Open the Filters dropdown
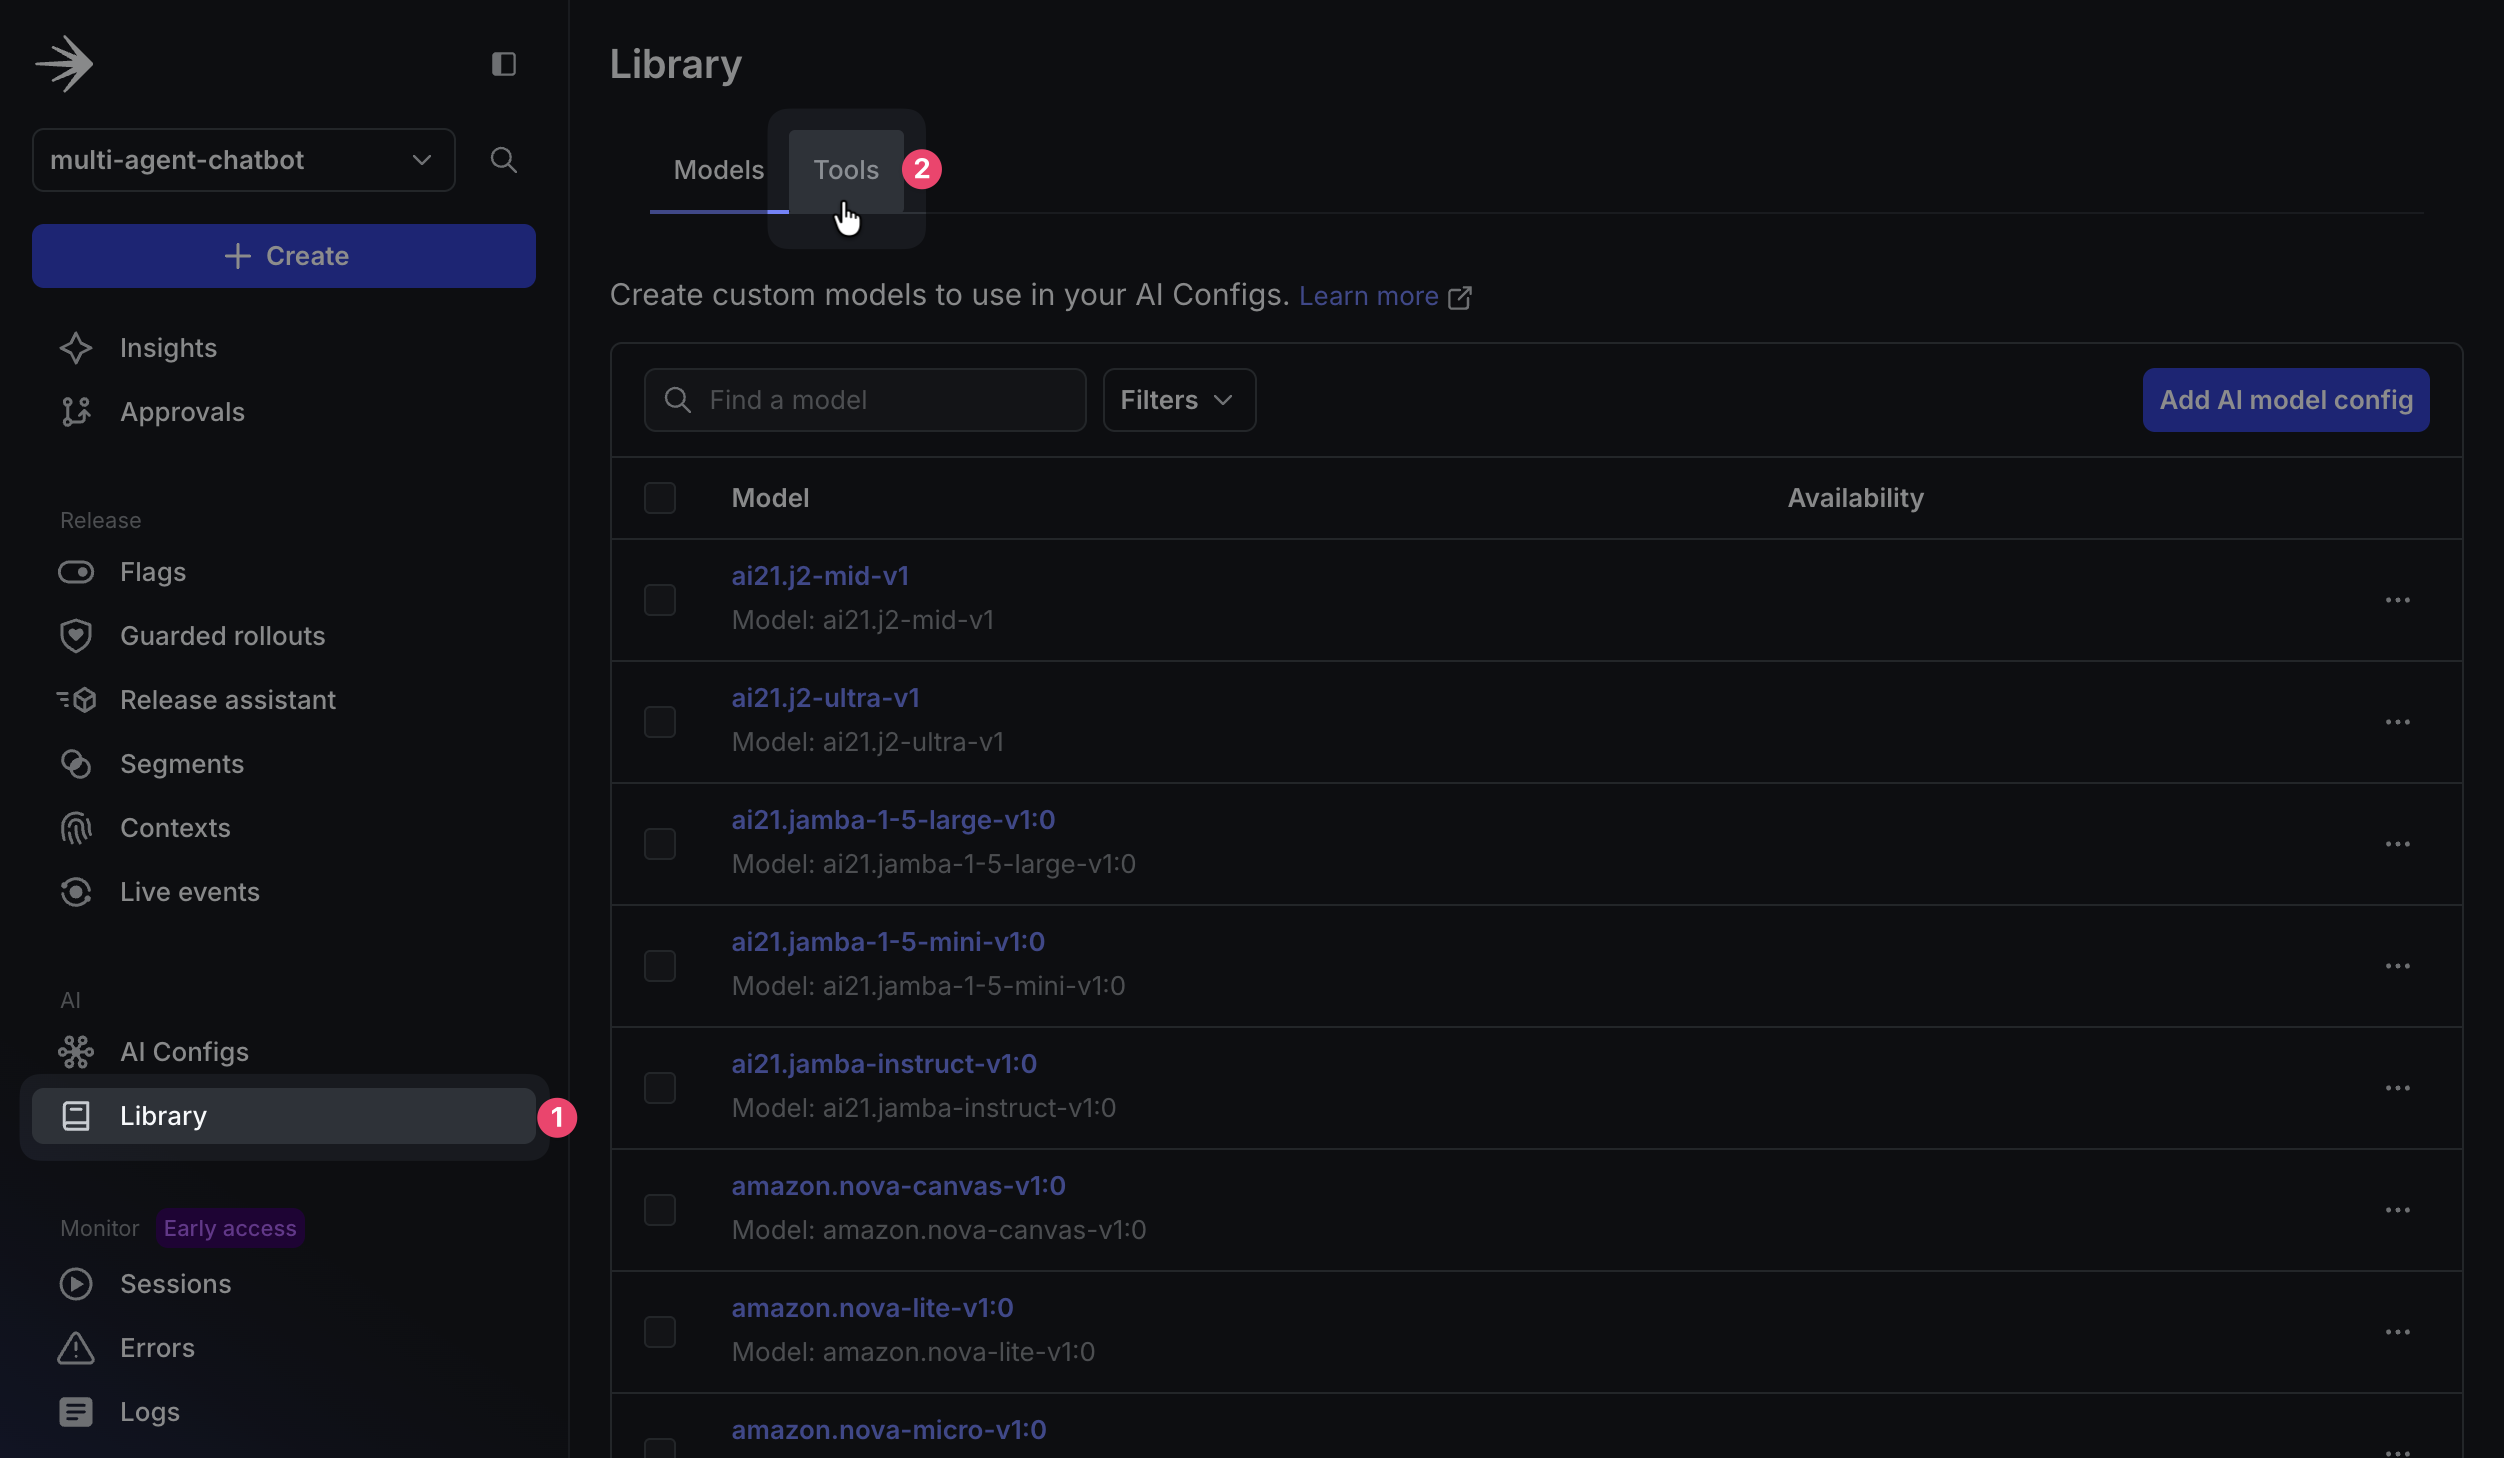This screenshot has width=2504, height=1458. pos(1178,400)
